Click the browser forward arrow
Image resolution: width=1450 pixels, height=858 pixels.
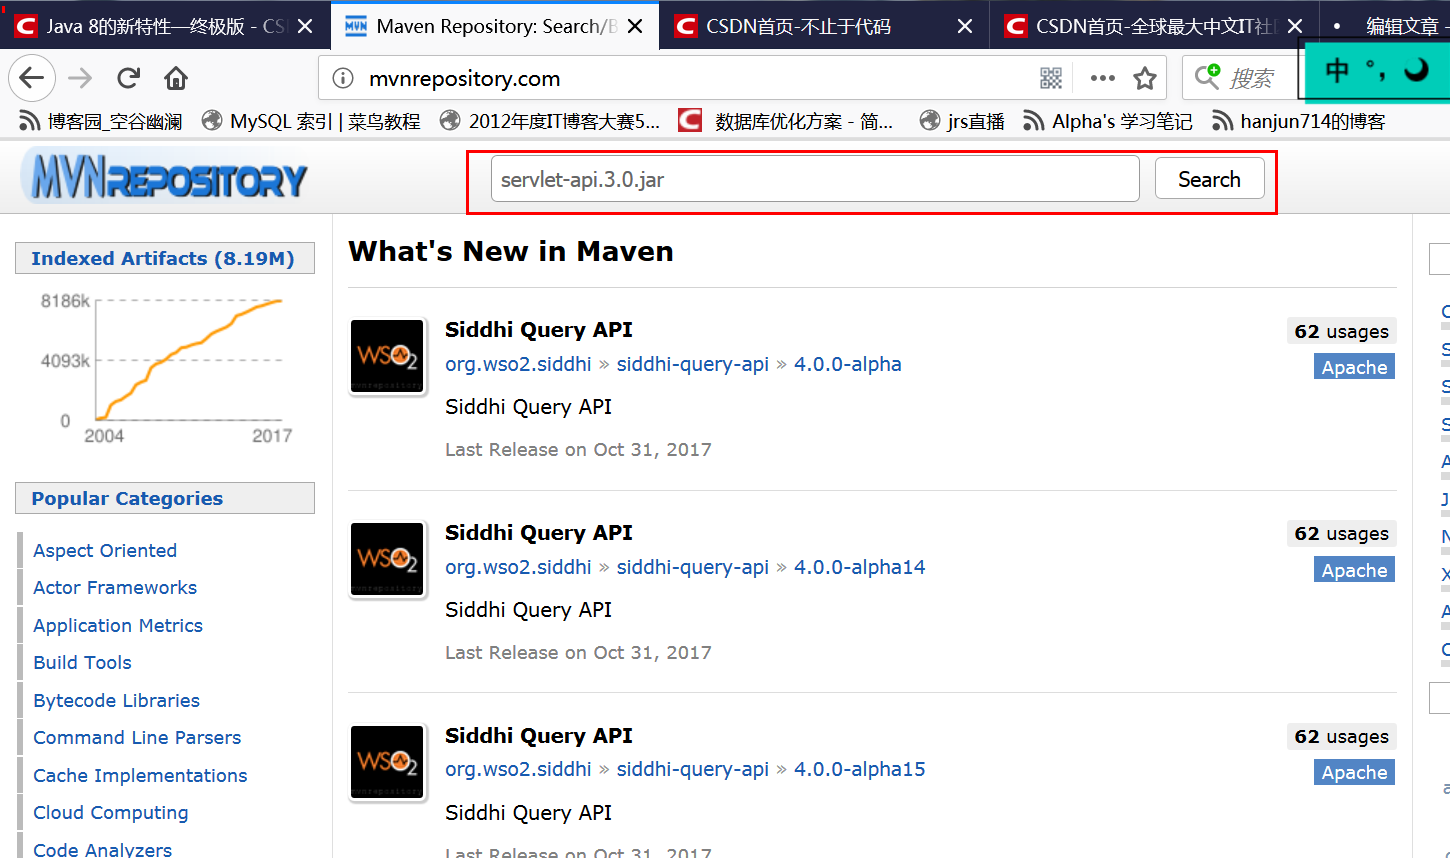click(x=80, y=78)
